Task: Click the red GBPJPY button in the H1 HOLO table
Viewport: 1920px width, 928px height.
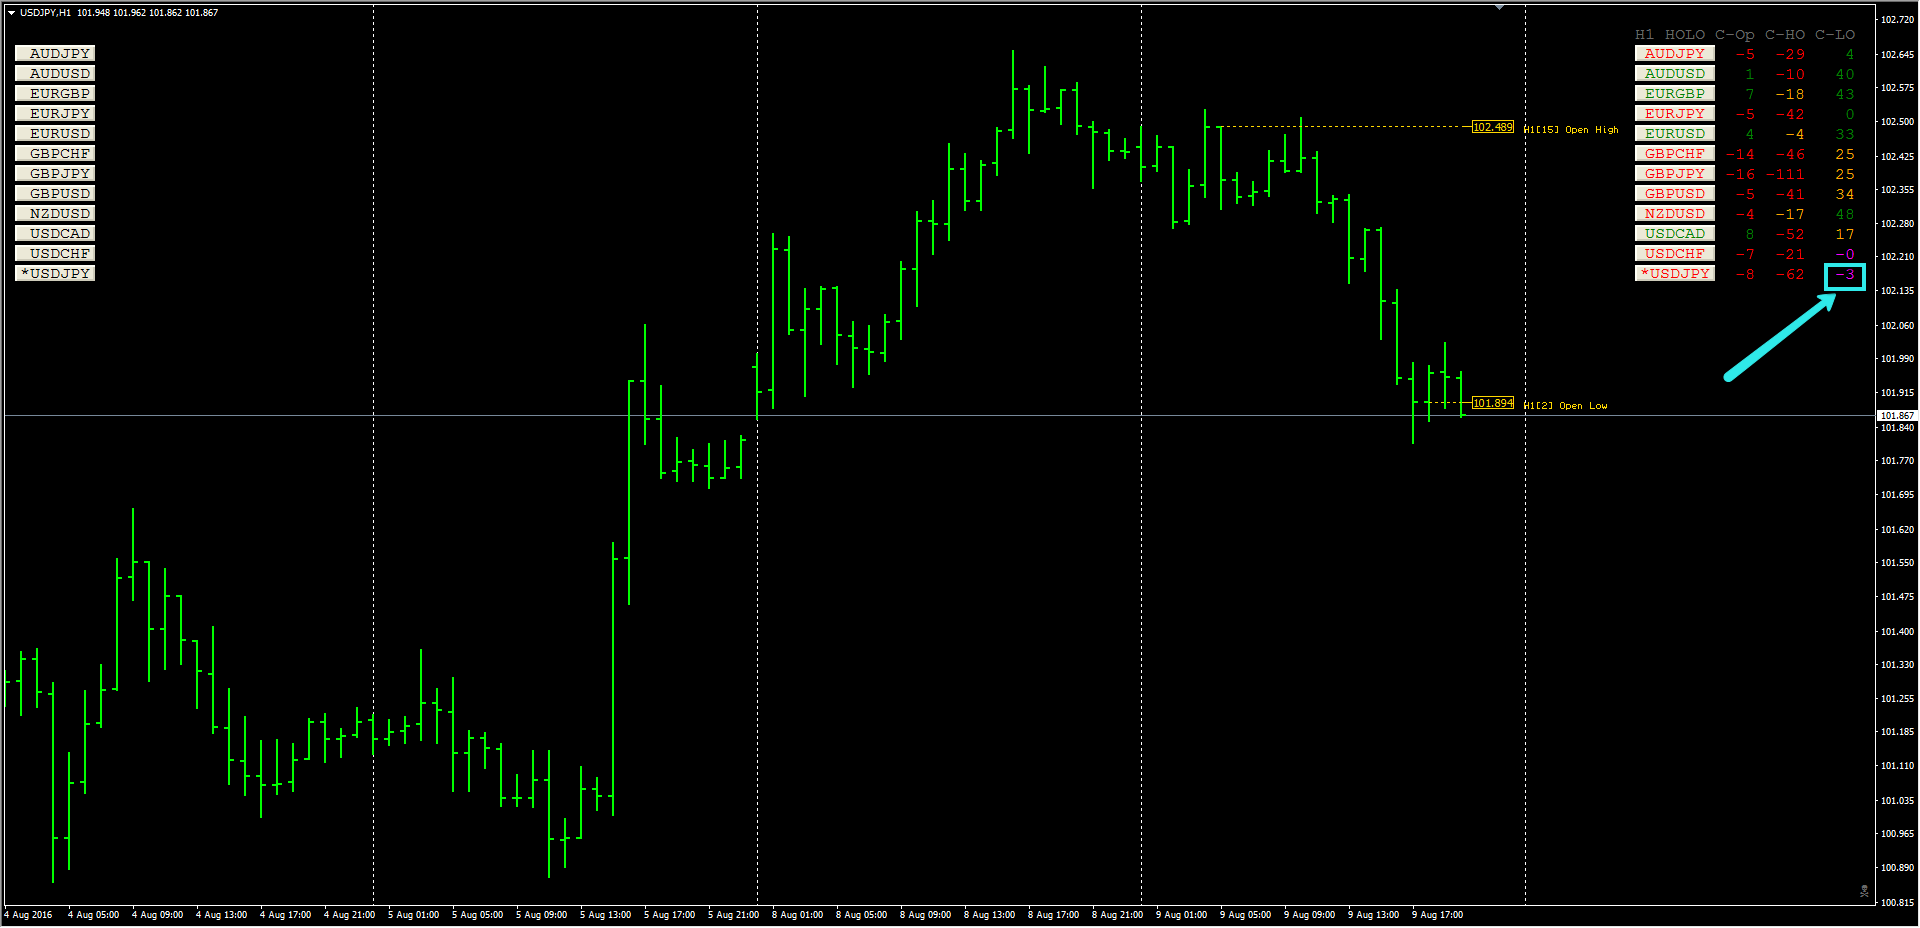Action: [1675, 173]
